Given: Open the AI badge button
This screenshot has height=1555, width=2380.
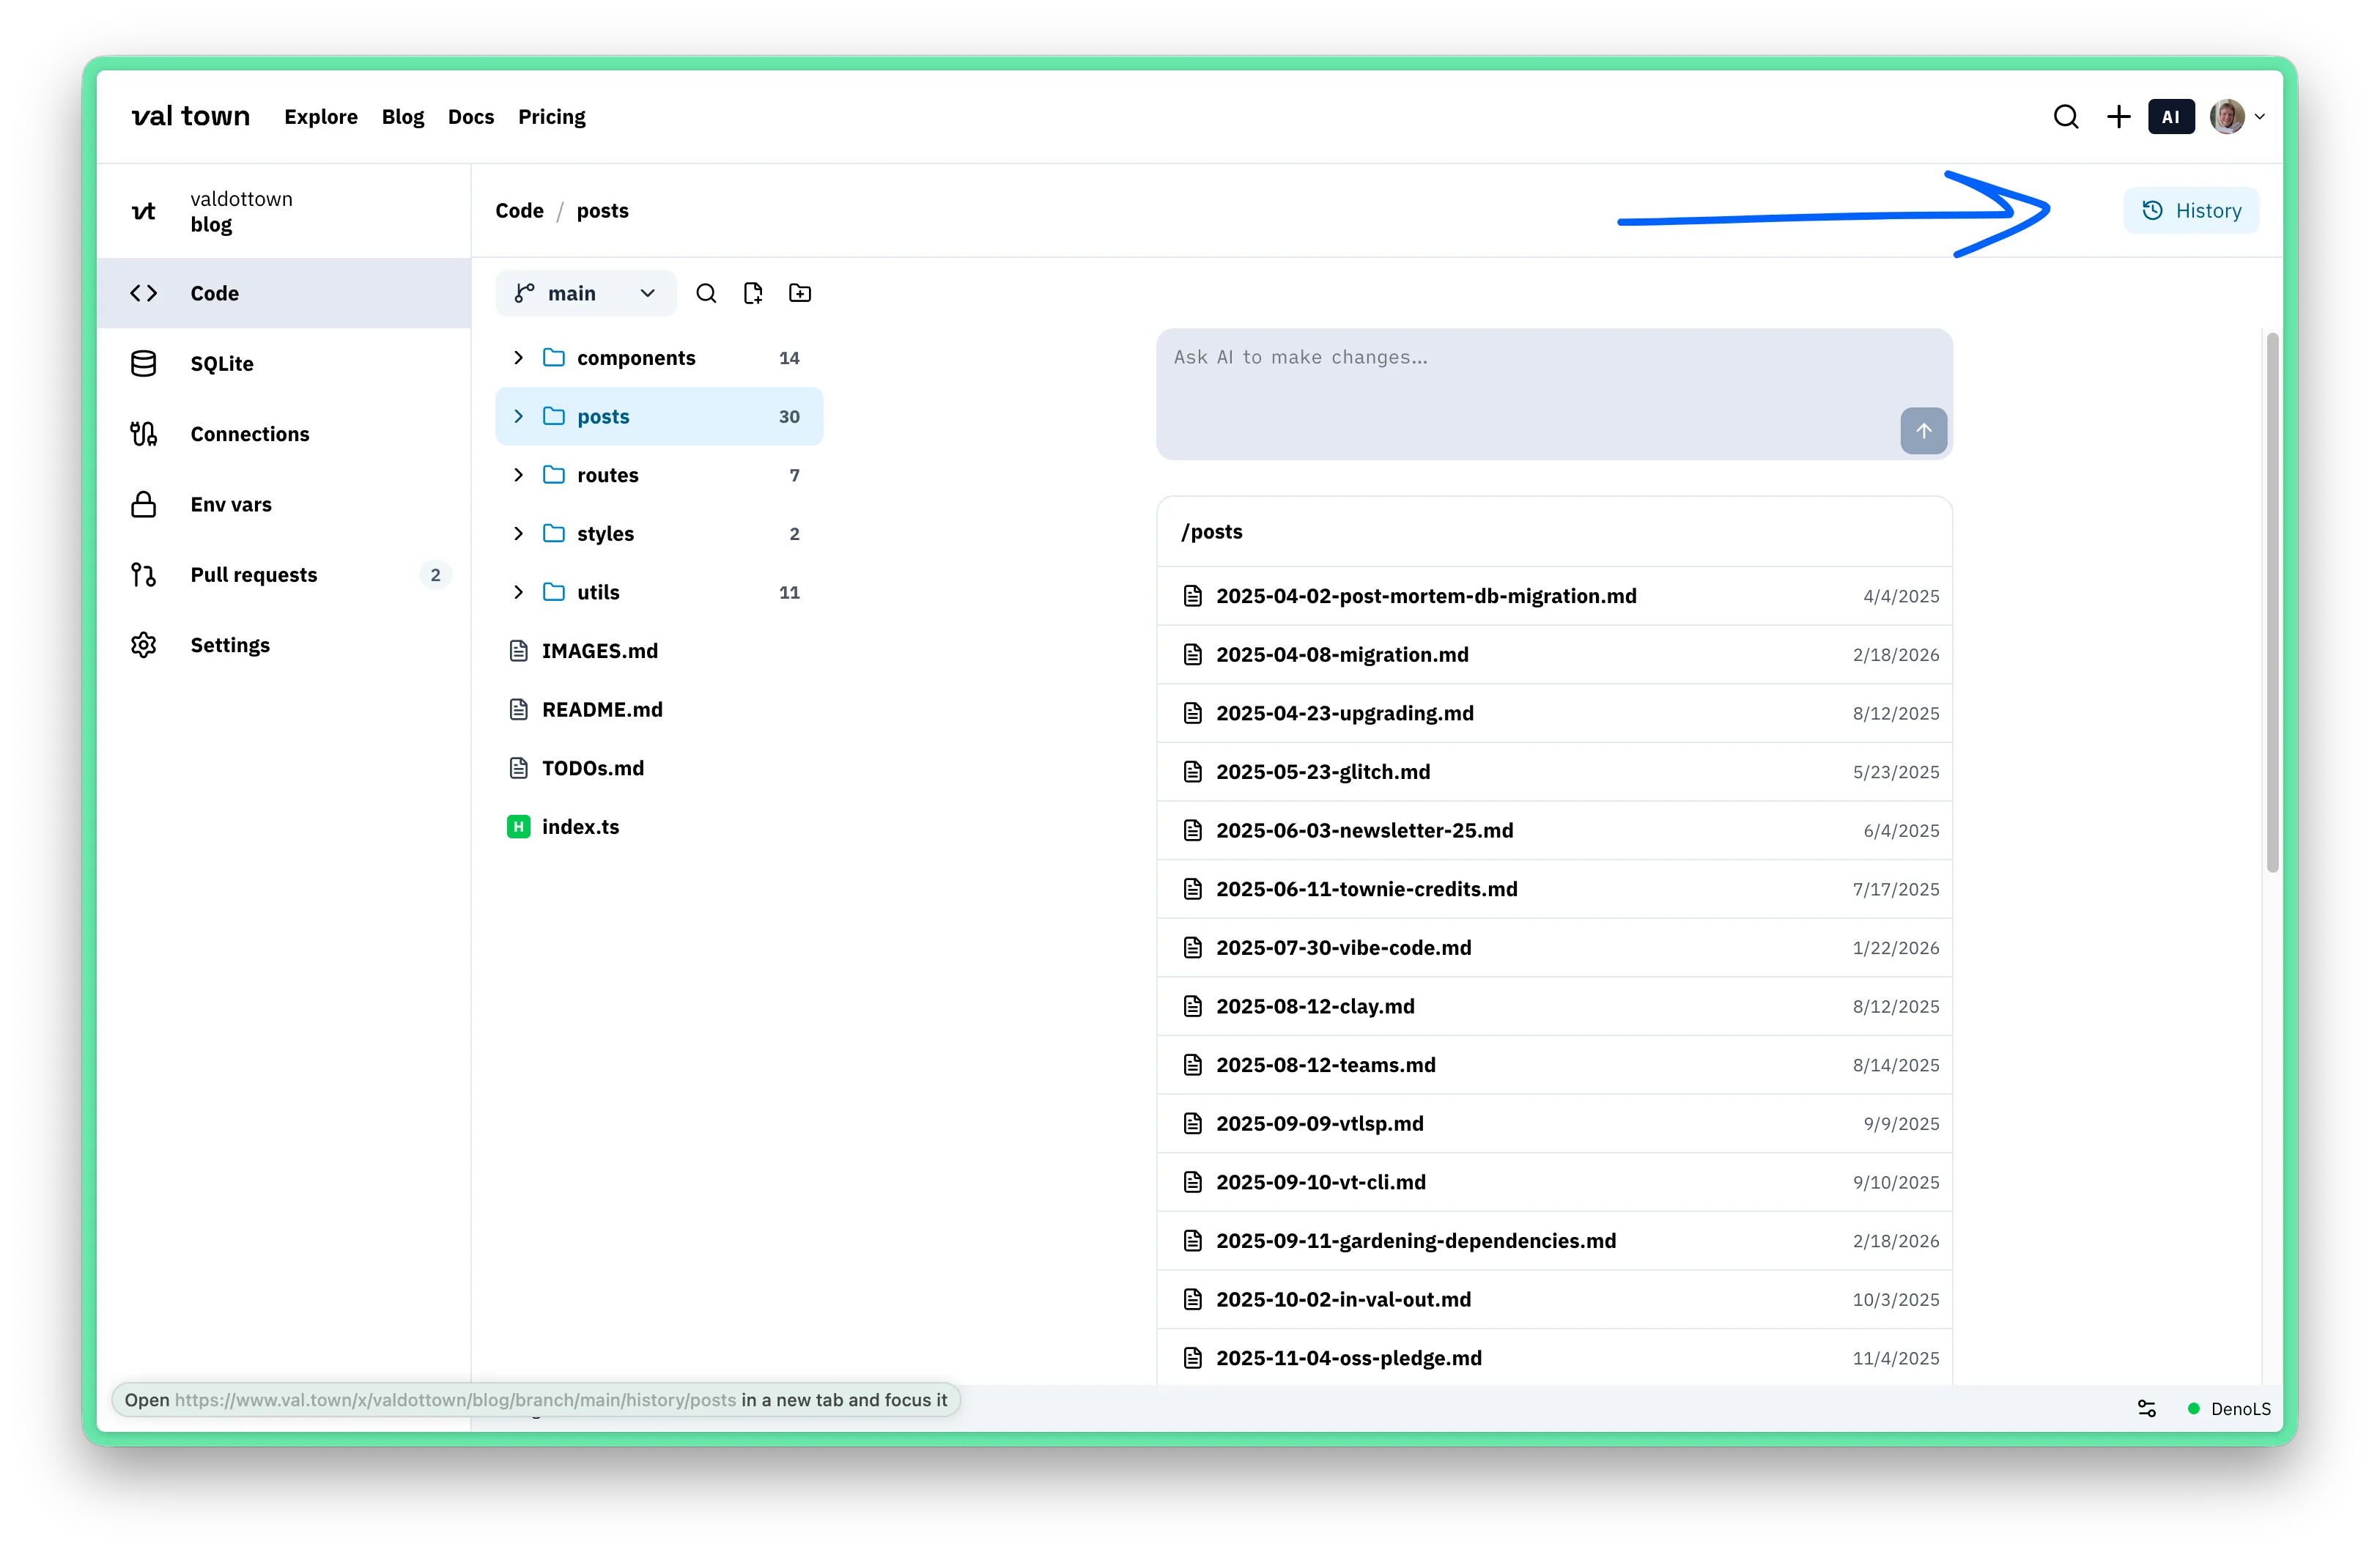Looking at the screenshot, I should pyautogui.click(x=2171, y=117).
